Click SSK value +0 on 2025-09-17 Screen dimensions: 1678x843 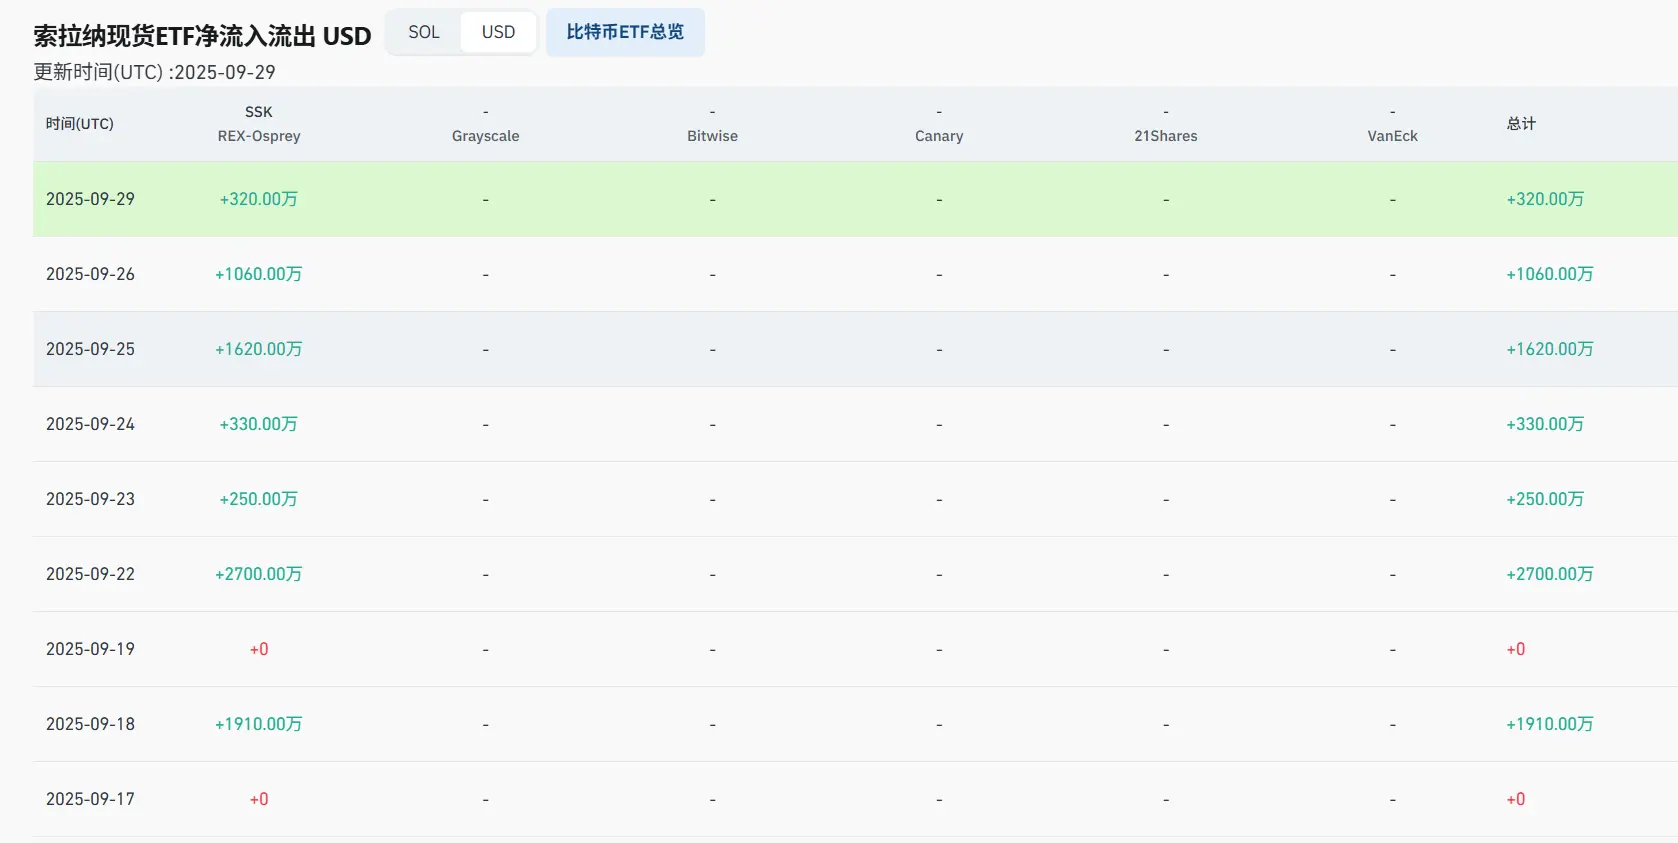[x=259, y=799]
